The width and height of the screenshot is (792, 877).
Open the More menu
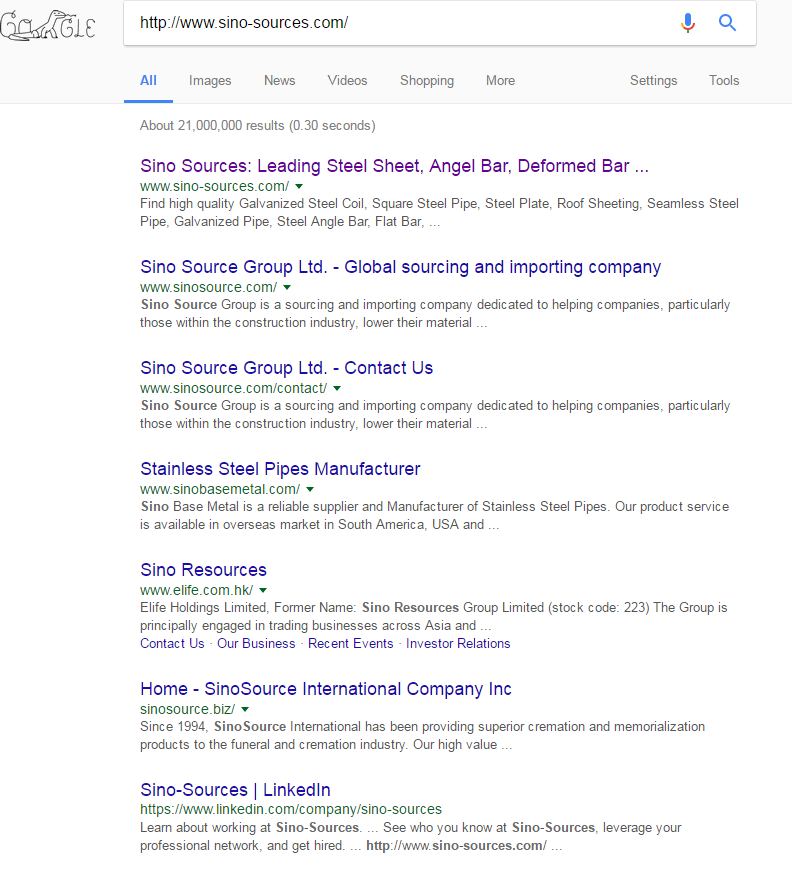click(501, 81)
